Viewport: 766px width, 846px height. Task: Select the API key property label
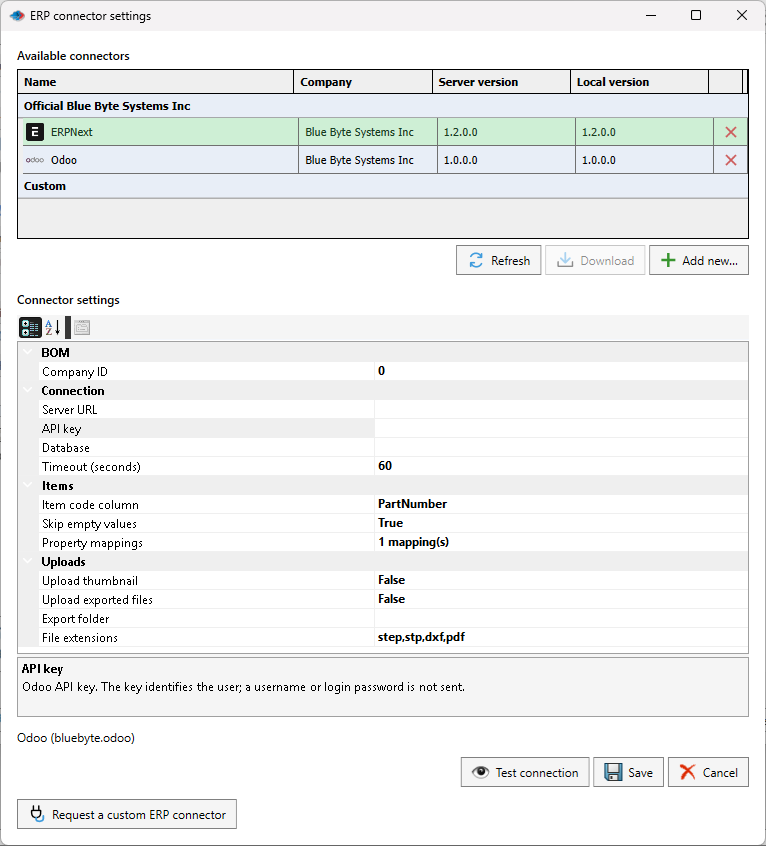pos(61,429)
